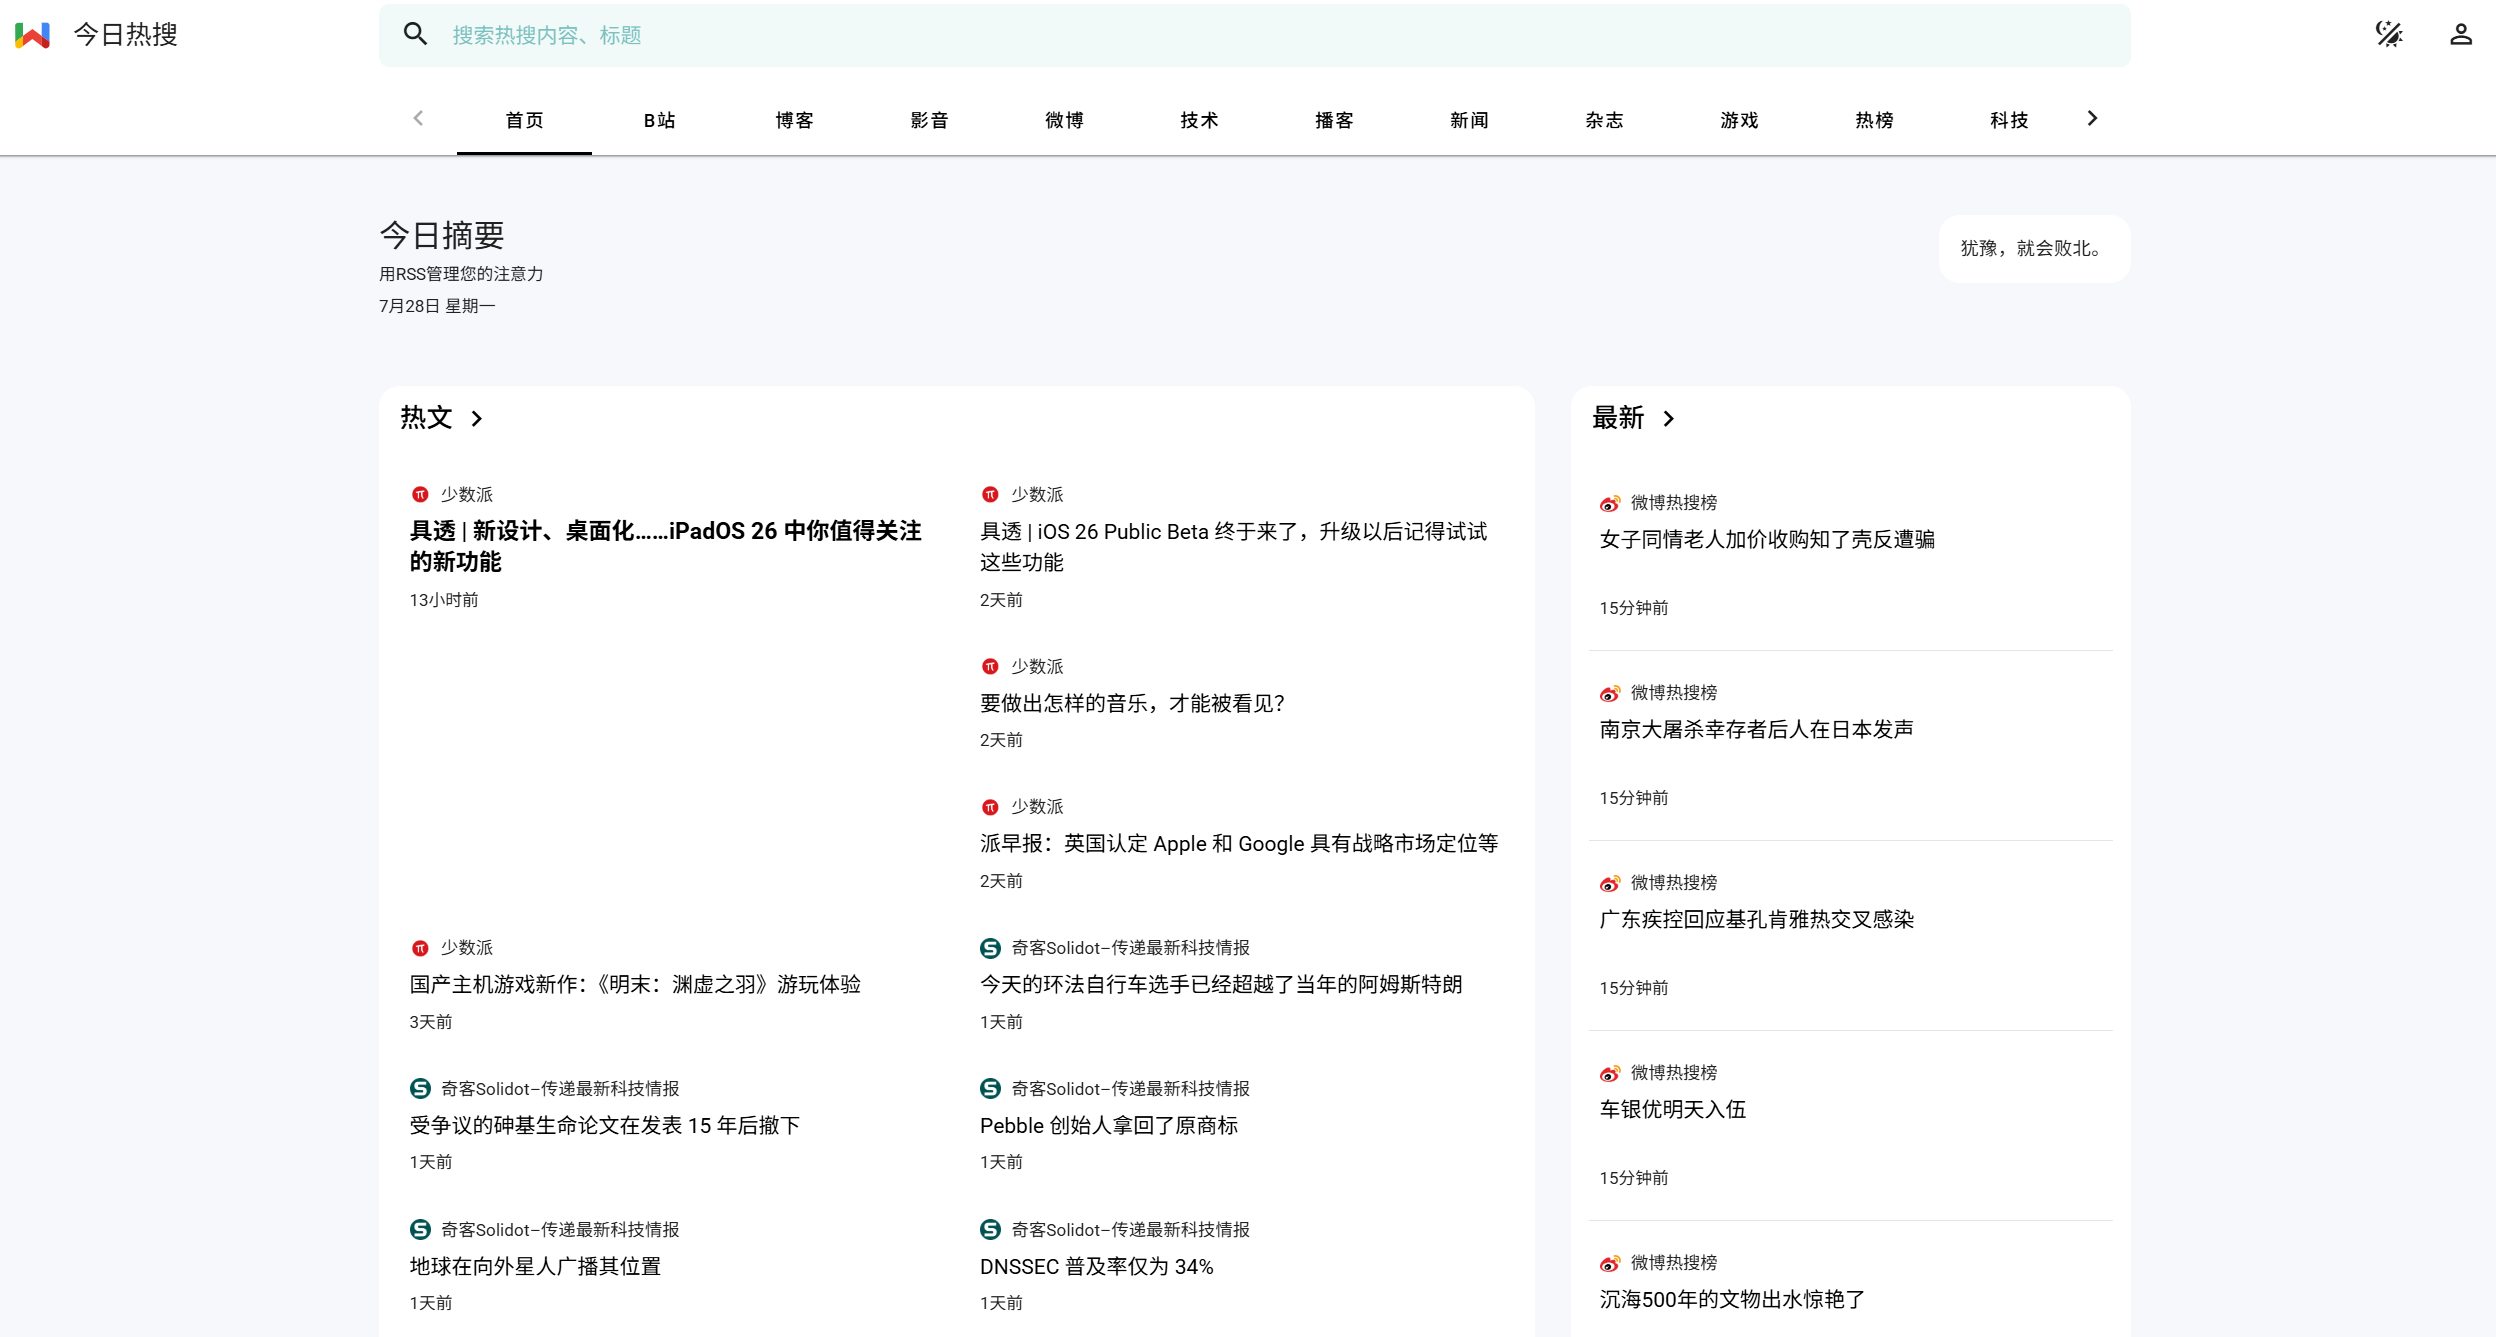The image size is (2496, 1337).
Task: Click Solidot icon above Pebble 创始人 article
Action: 990,1089
